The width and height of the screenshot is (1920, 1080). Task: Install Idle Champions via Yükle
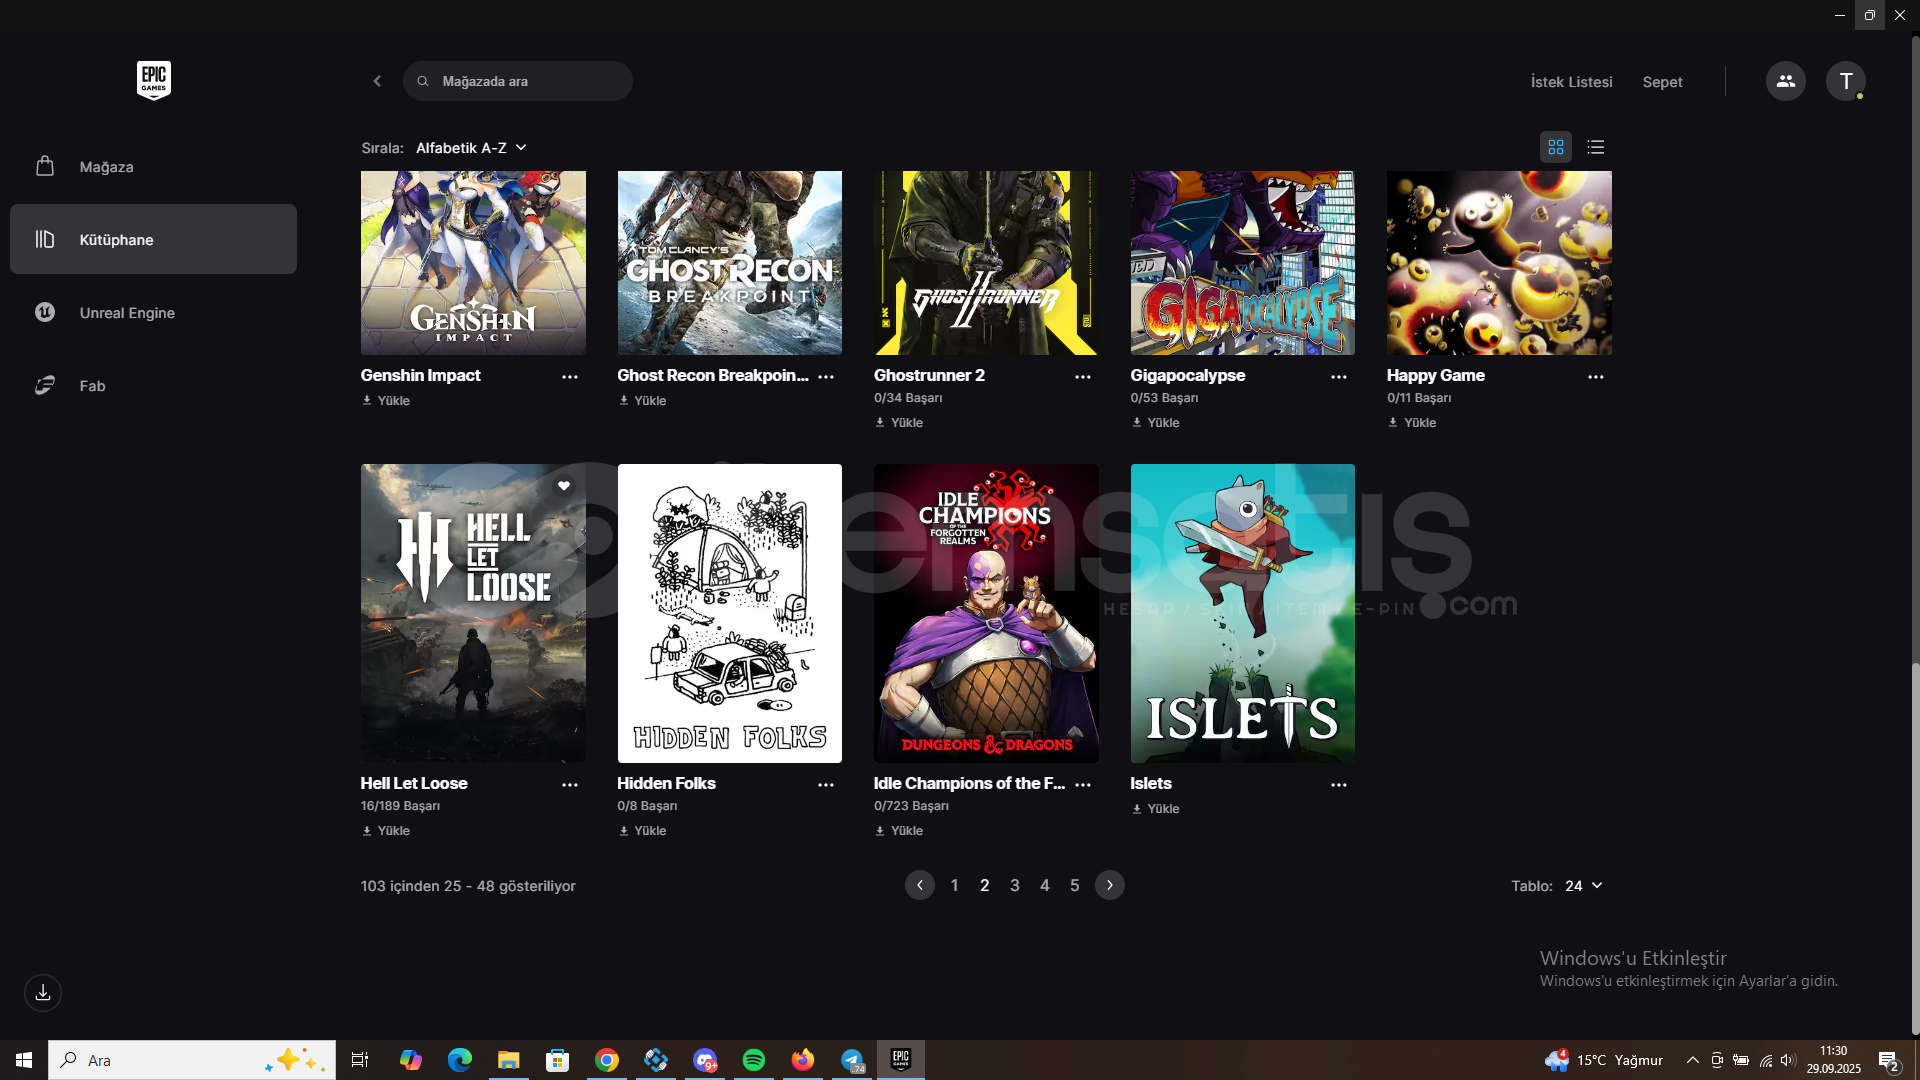click(x=899, y=831)
